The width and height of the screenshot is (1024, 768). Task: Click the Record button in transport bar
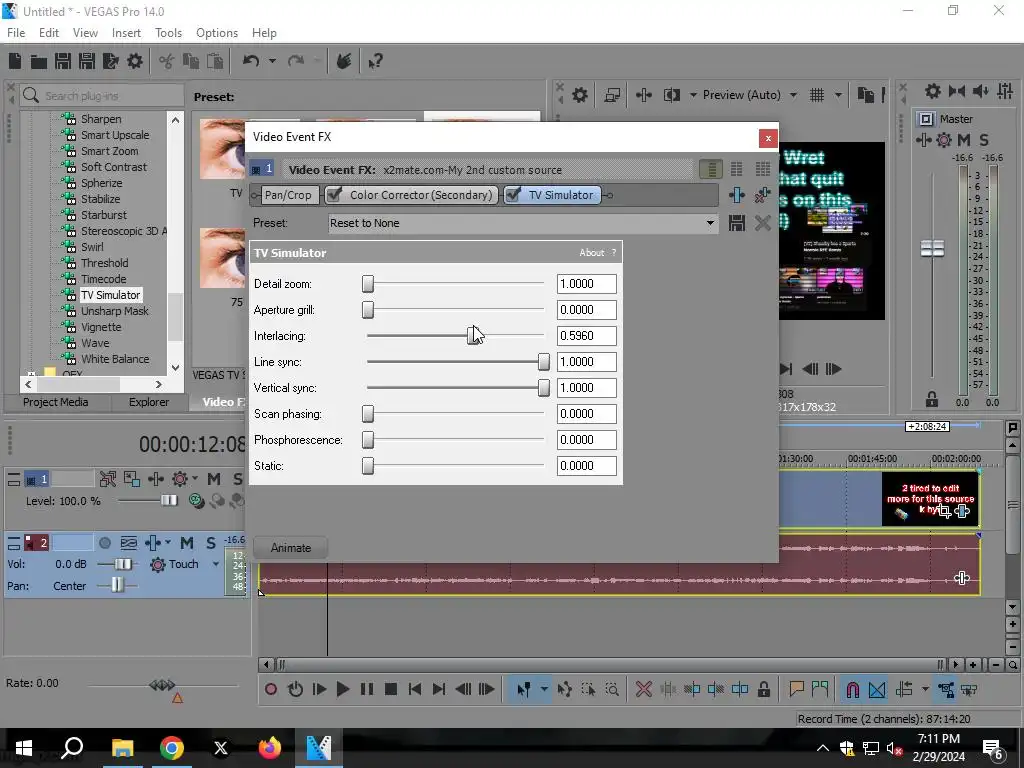(x=270, y=689)
